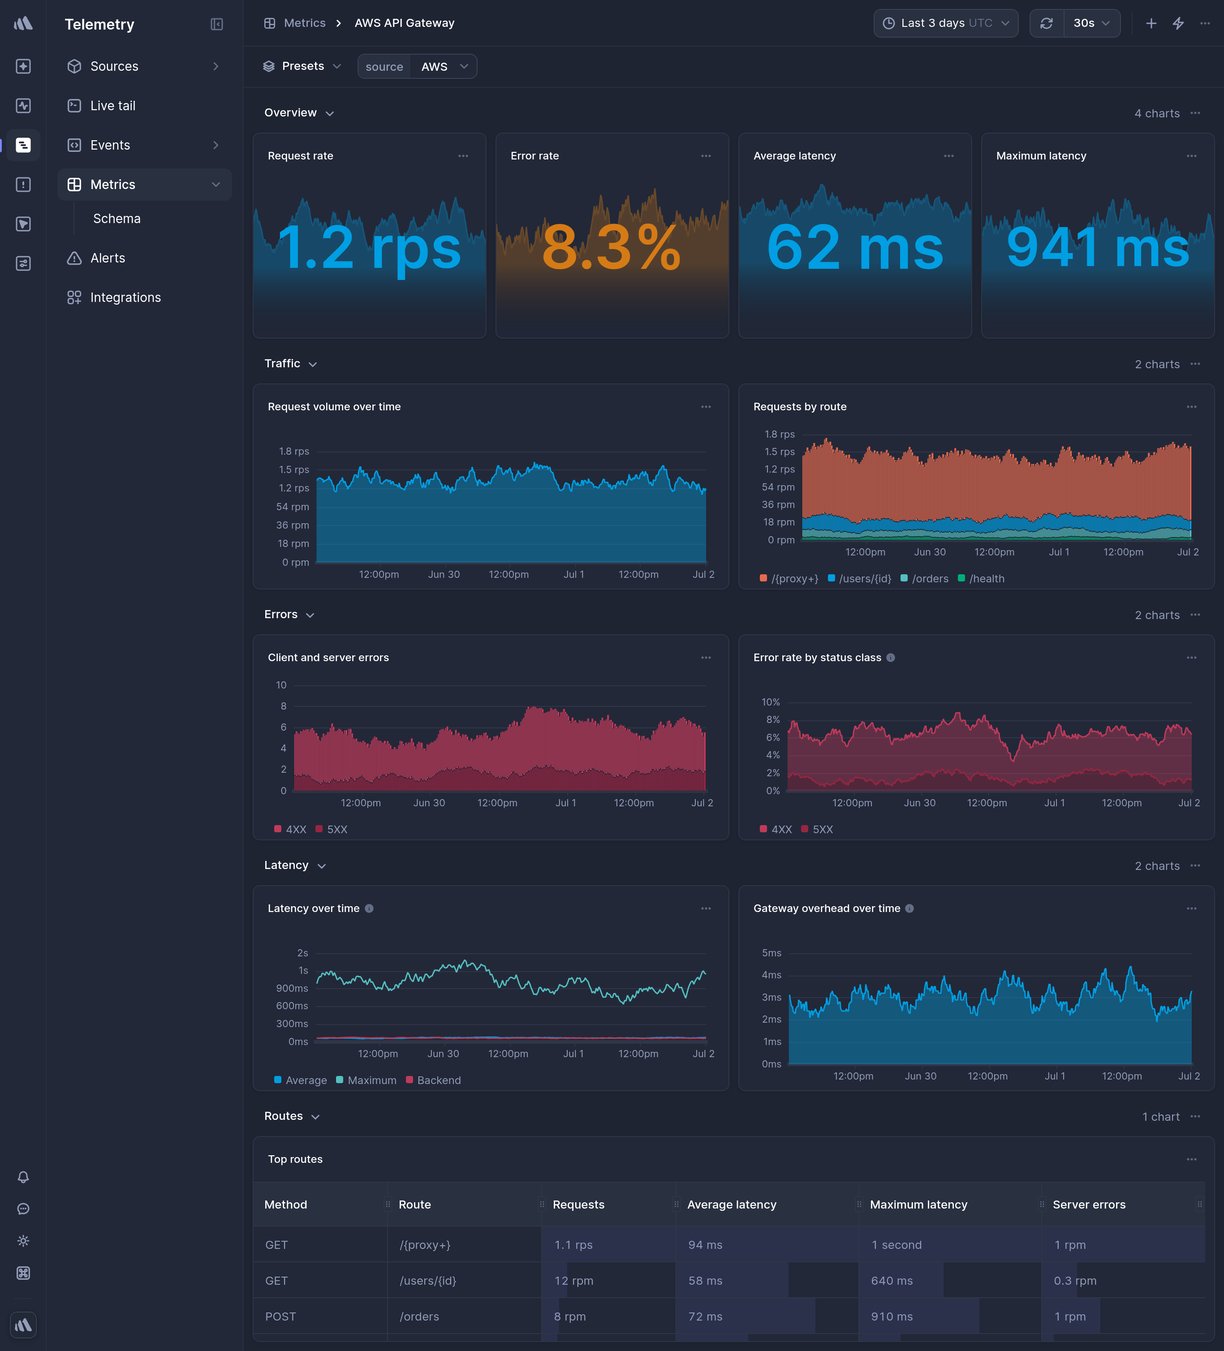
Task: Toggle the /{proxy+} series legend
Action: point(789,579)
